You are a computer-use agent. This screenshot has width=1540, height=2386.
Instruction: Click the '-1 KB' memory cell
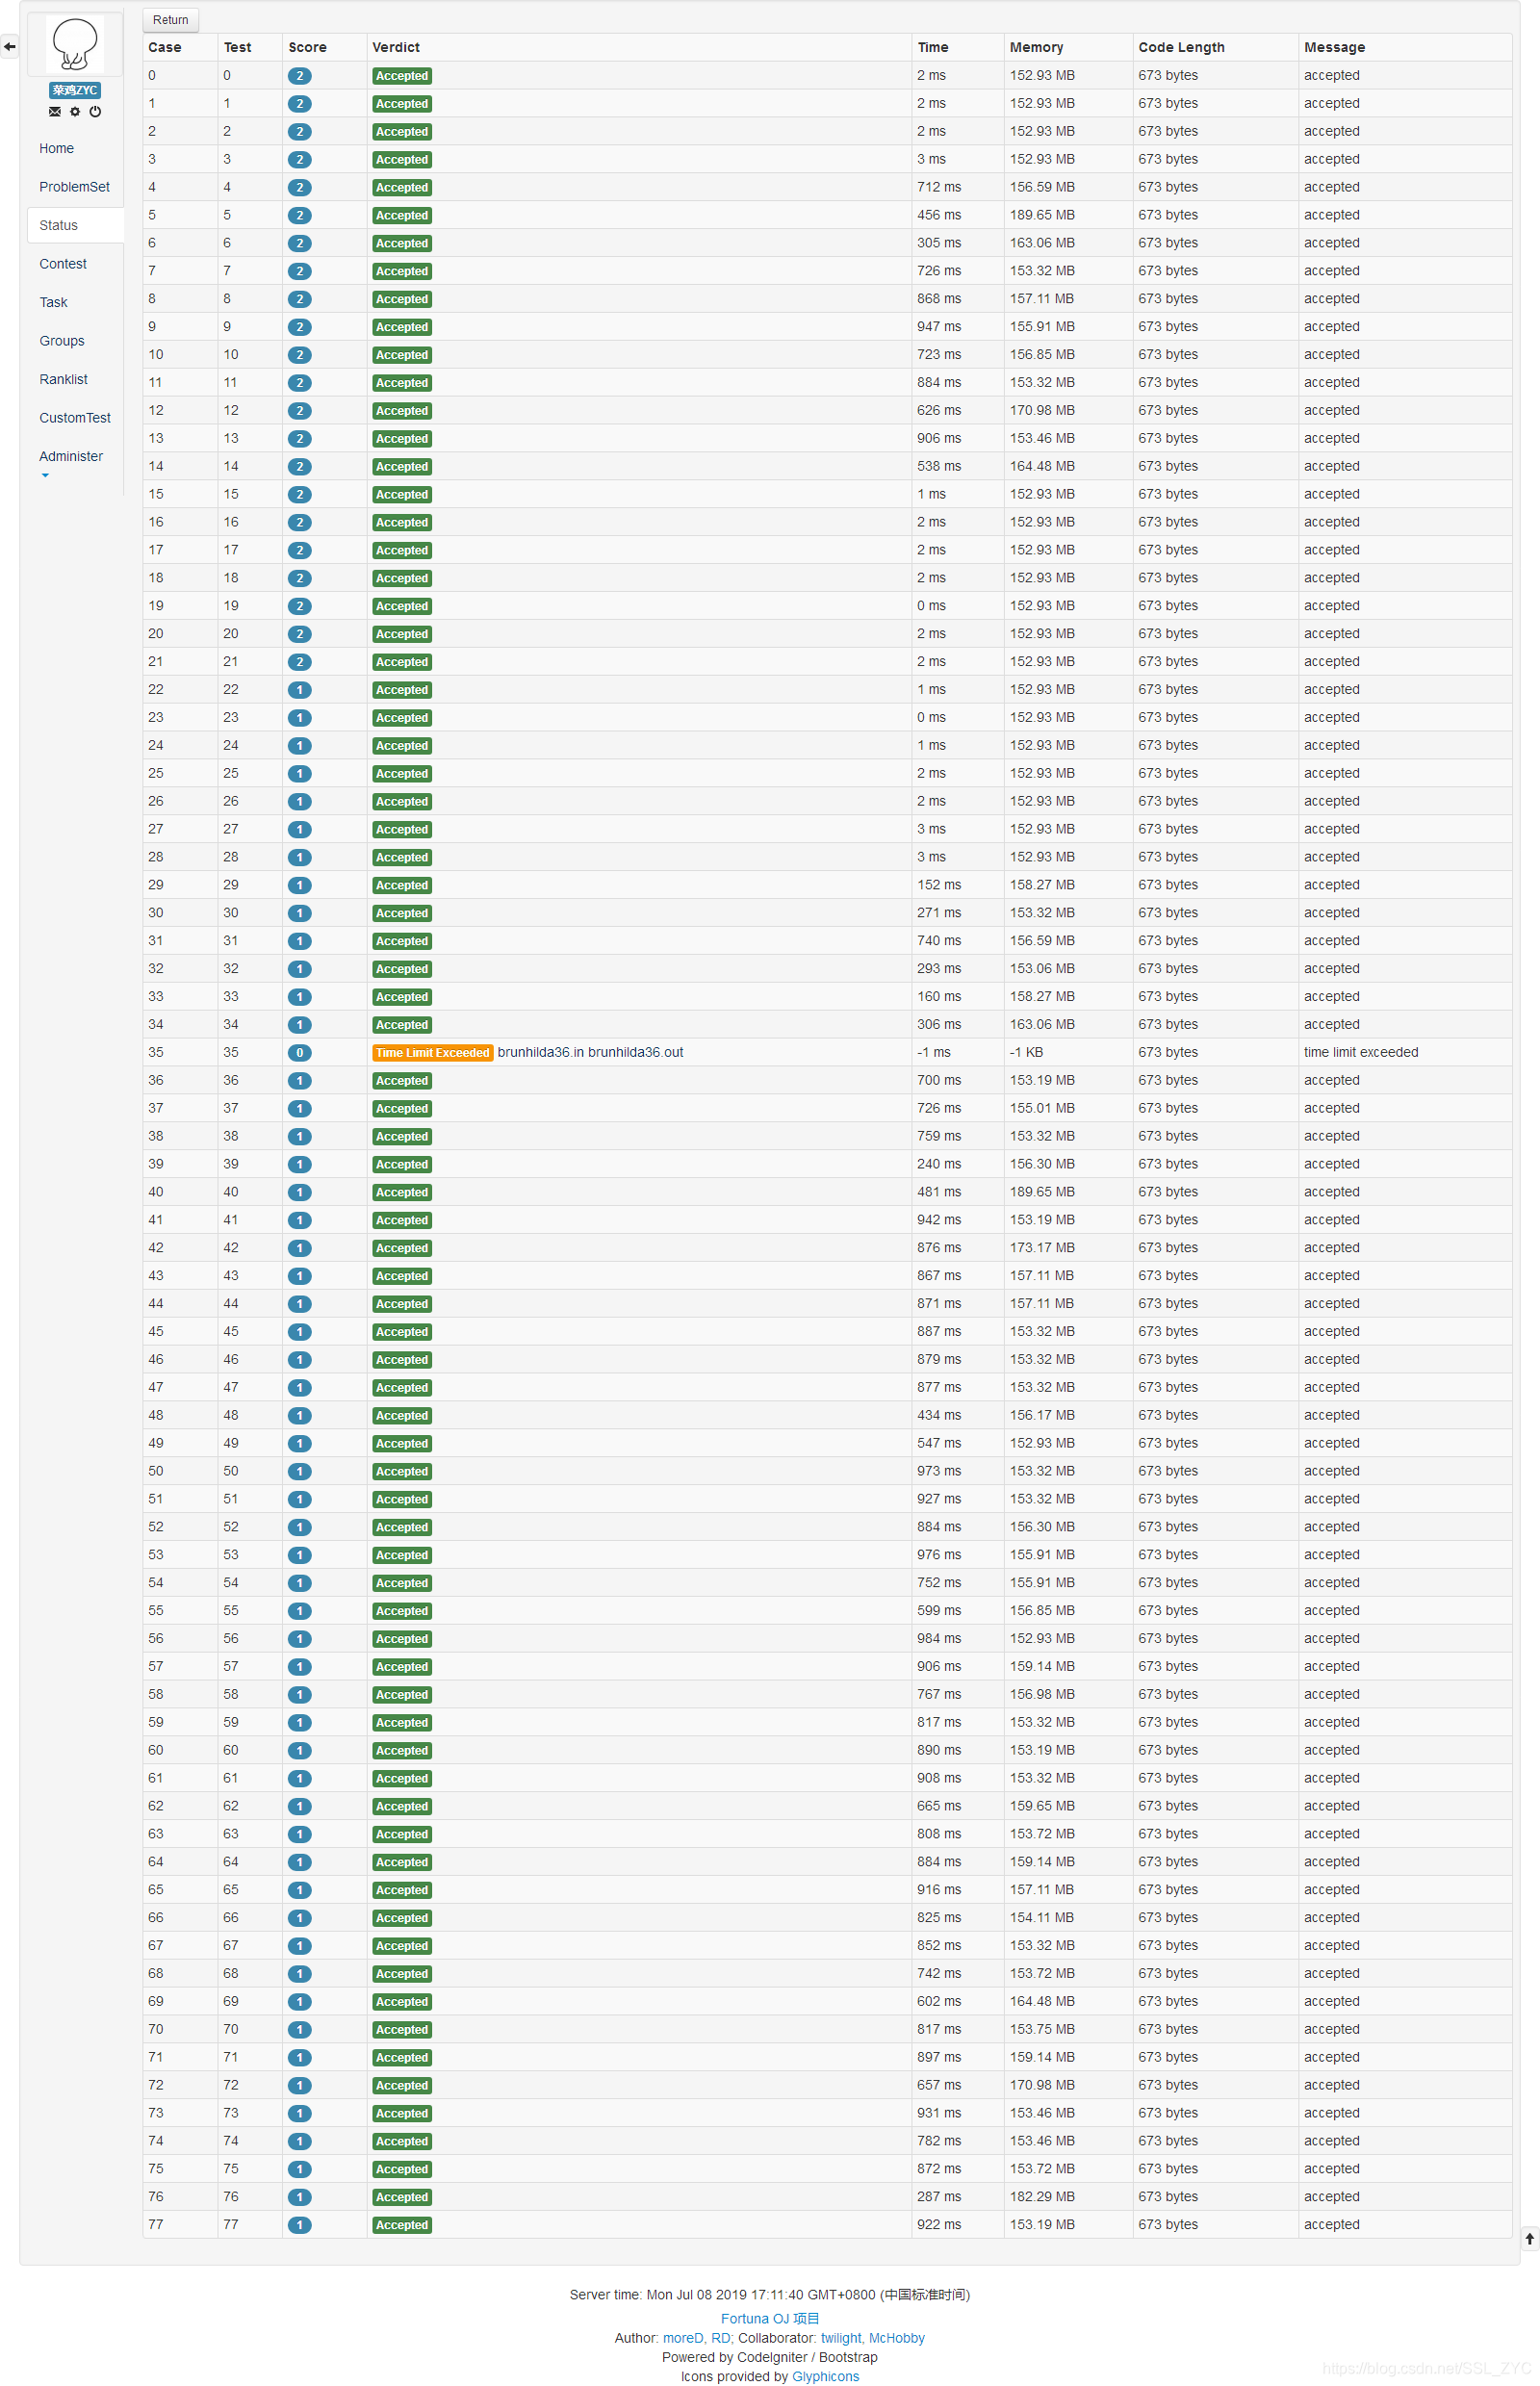1027,1052
